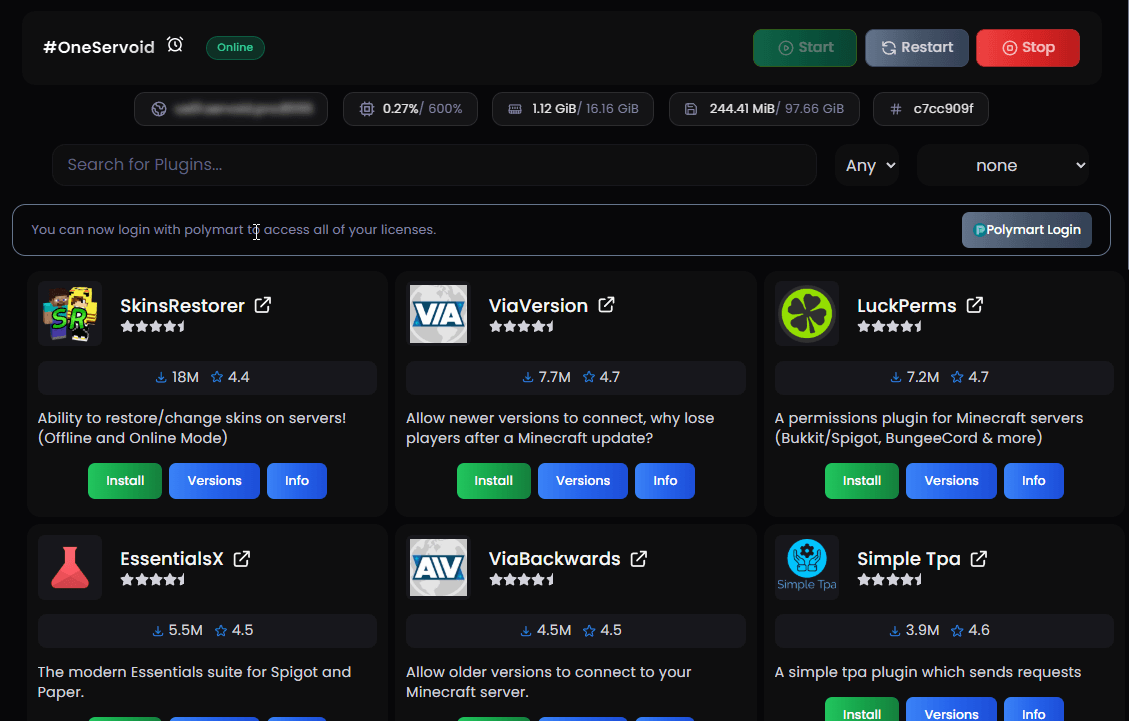The height and width of the screenshot is (721, 1129).
Task: Open the 'Any' filter dropdown
Action: tap(866, 164)
